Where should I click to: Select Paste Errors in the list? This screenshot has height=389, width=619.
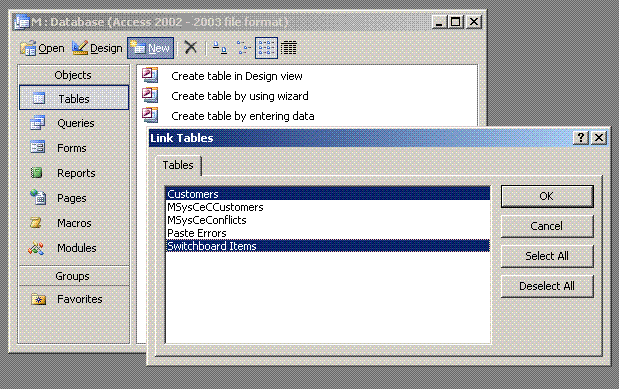click(328, 233)
